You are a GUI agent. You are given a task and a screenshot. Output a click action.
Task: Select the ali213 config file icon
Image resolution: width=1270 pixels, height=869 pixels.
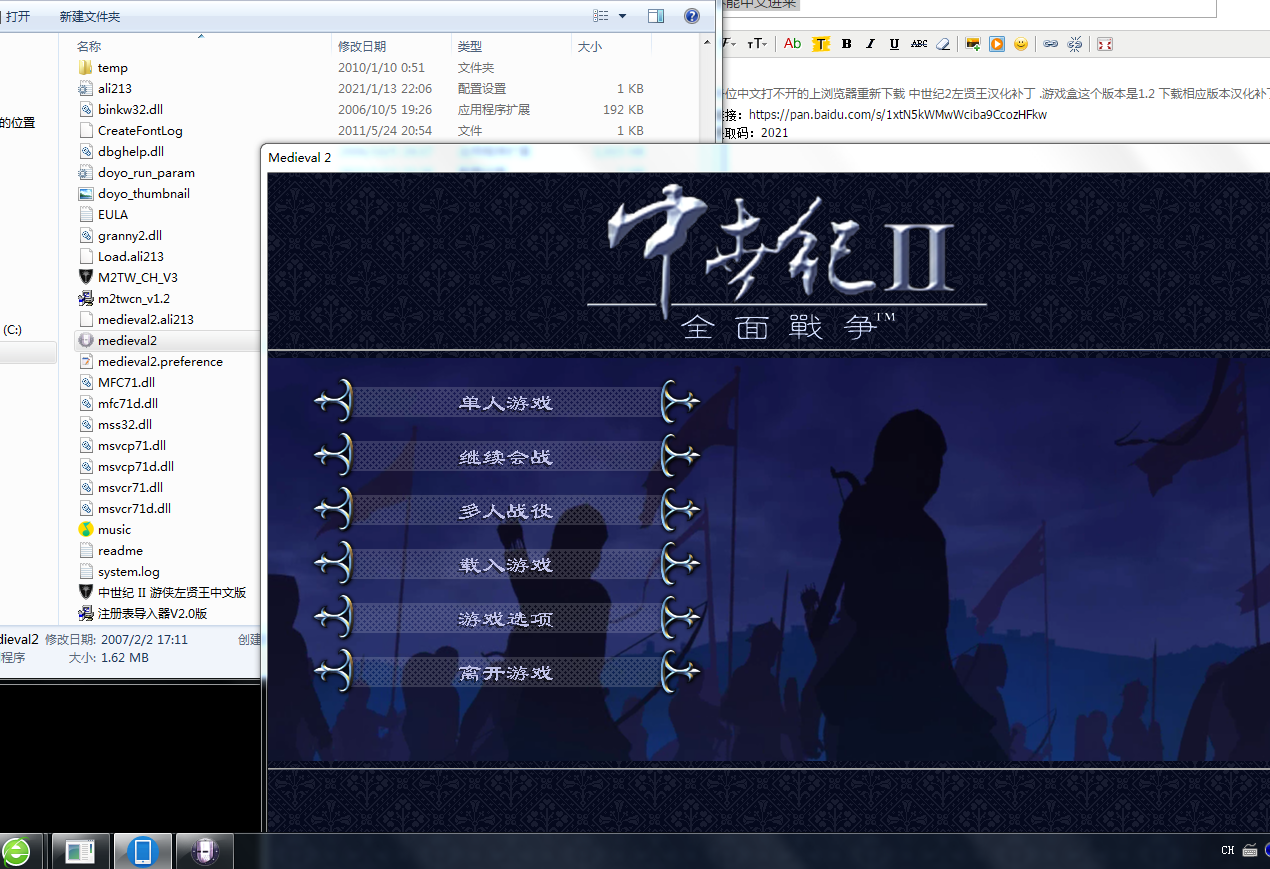(86, 88)
